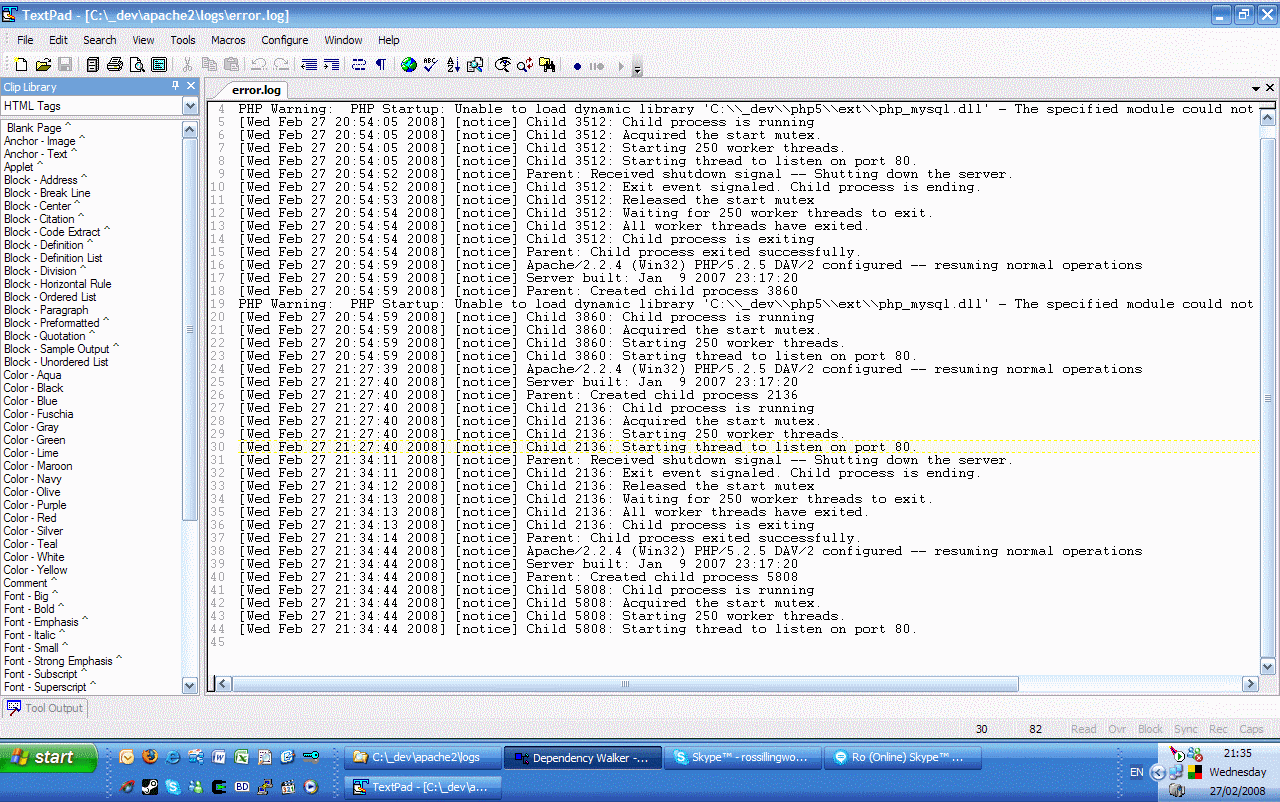The height and width of the screenshot is (802, 1280).
Task: Click the Windows start button
Action: coord(49,757)
